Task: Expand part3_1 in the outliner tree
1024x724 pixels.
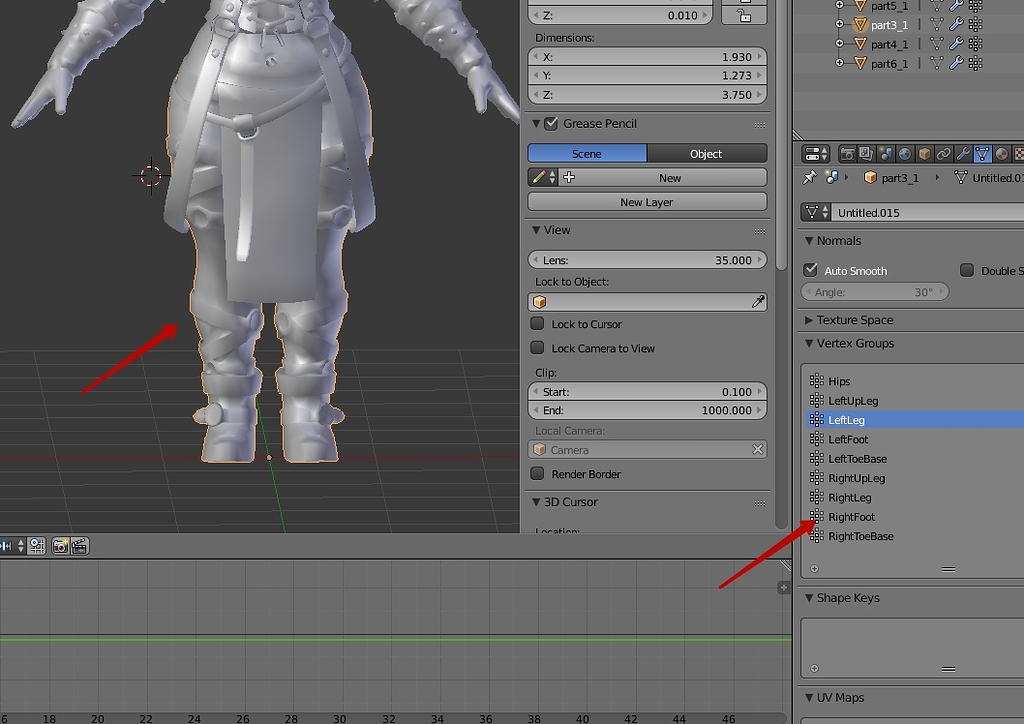Action: (x=840, y=25)
